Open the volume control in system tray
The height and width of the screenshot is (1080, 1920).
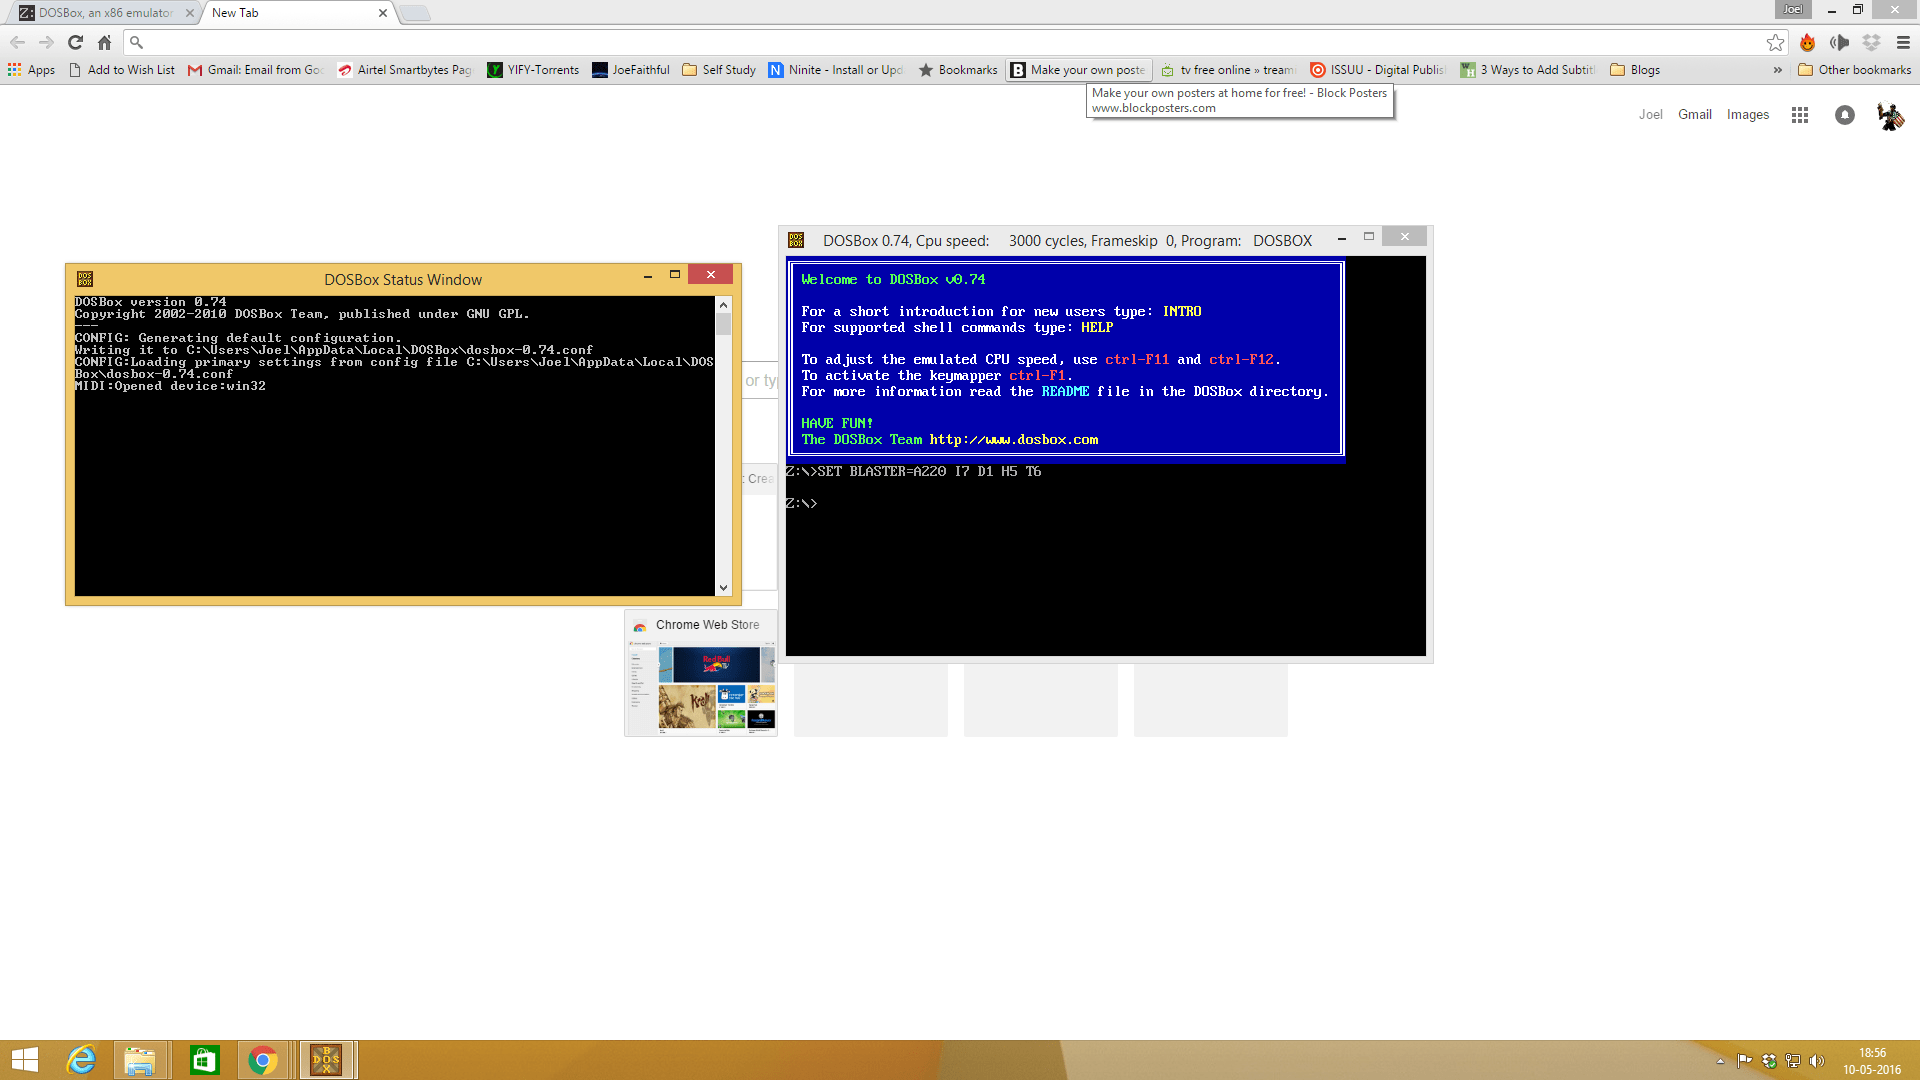tap(1815, 1059)
